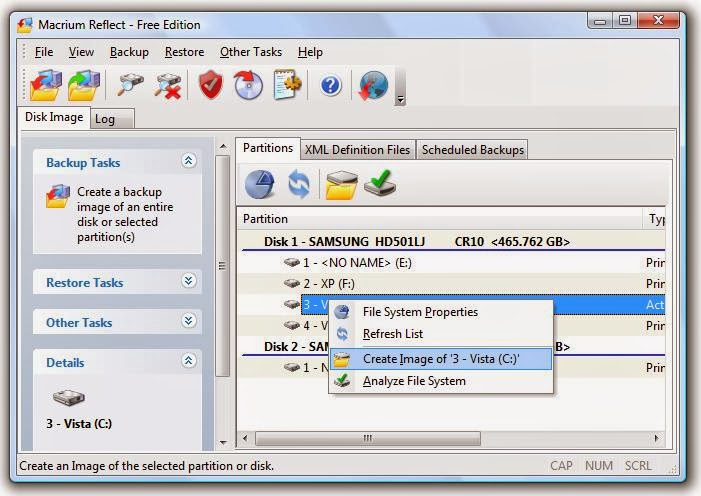Choose Analyze File System from context menu
701x496 pixels.
tap(441, 381)
